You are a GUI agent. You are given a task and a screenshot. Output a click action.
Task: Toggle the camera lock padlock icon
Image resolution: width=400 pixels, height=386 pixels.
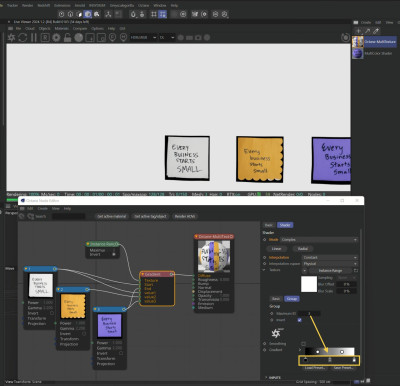tap(67, 37)
